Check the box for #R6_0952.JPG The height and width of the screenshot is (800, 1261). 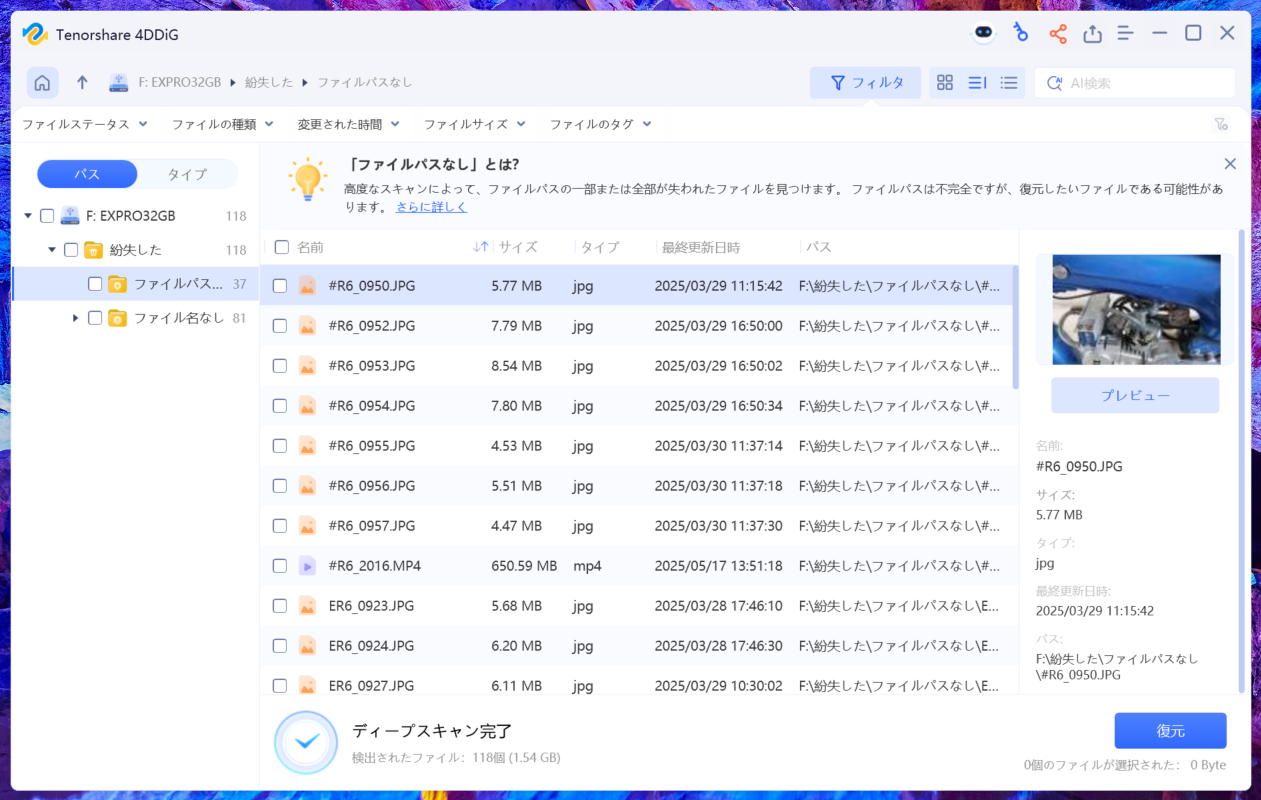pyautogui.click(x=280, y=326)
